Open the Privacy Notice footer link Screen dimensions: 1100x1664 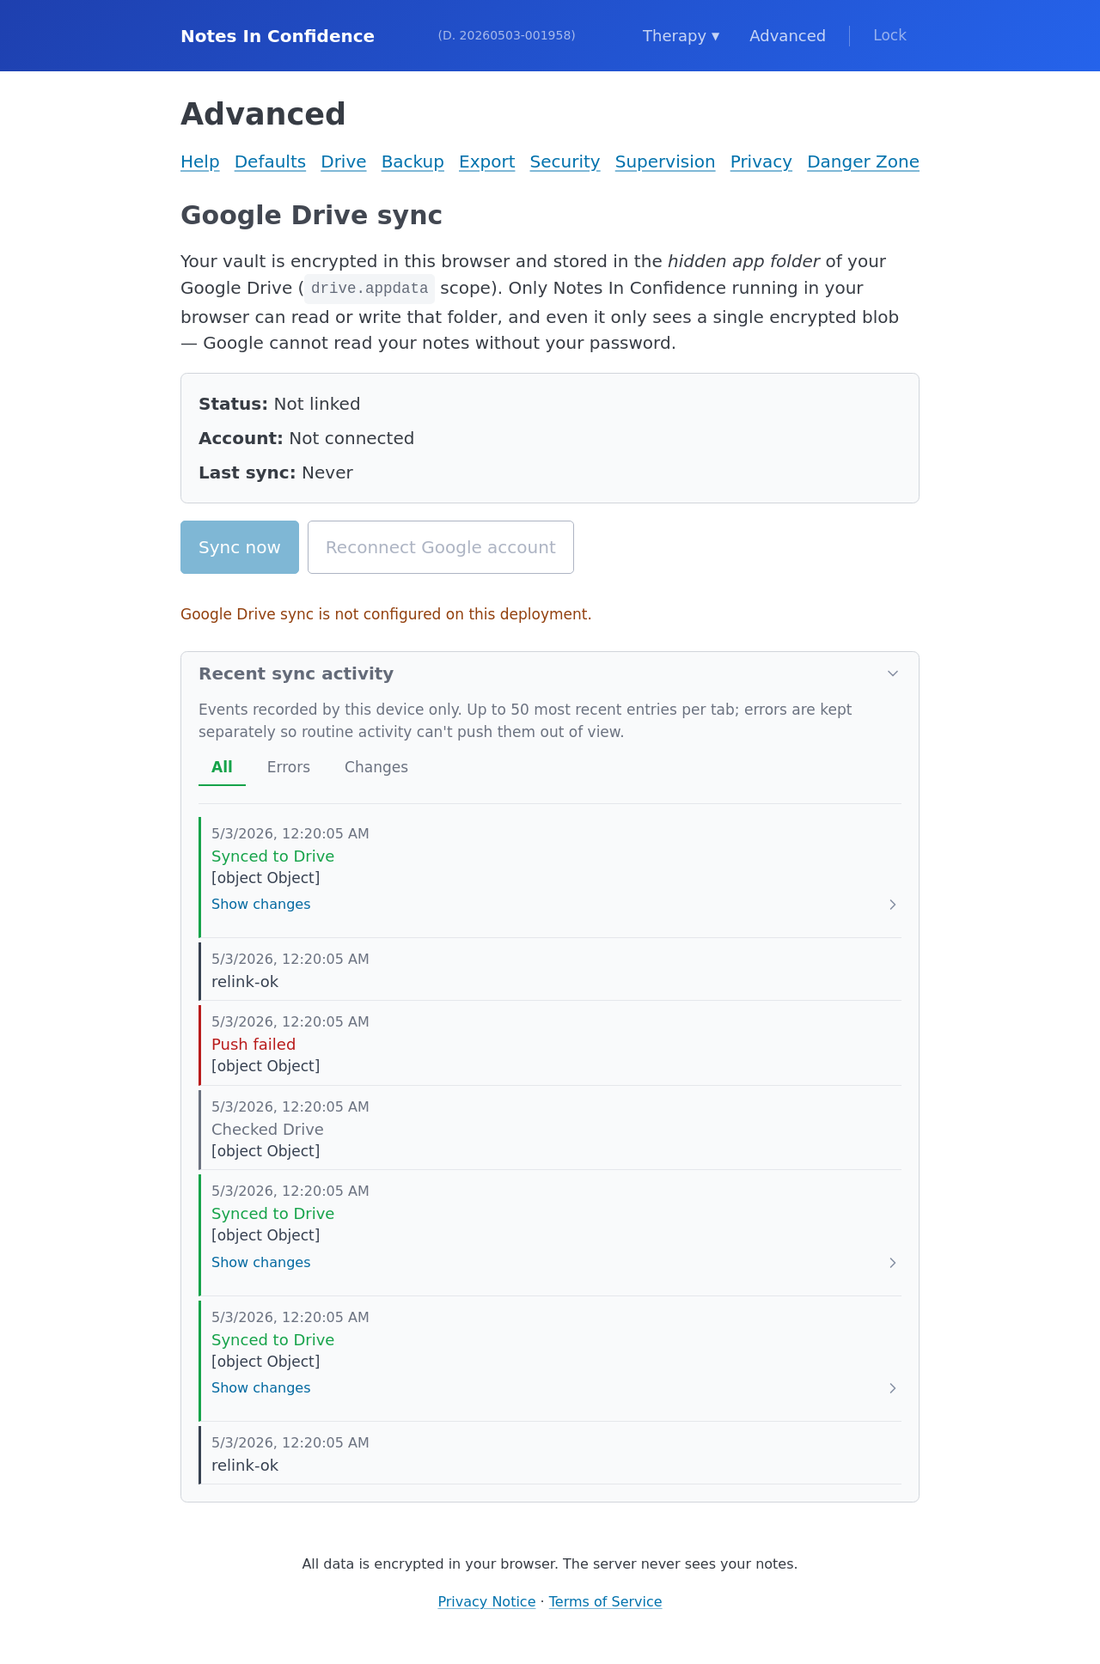coord(487,1602)
